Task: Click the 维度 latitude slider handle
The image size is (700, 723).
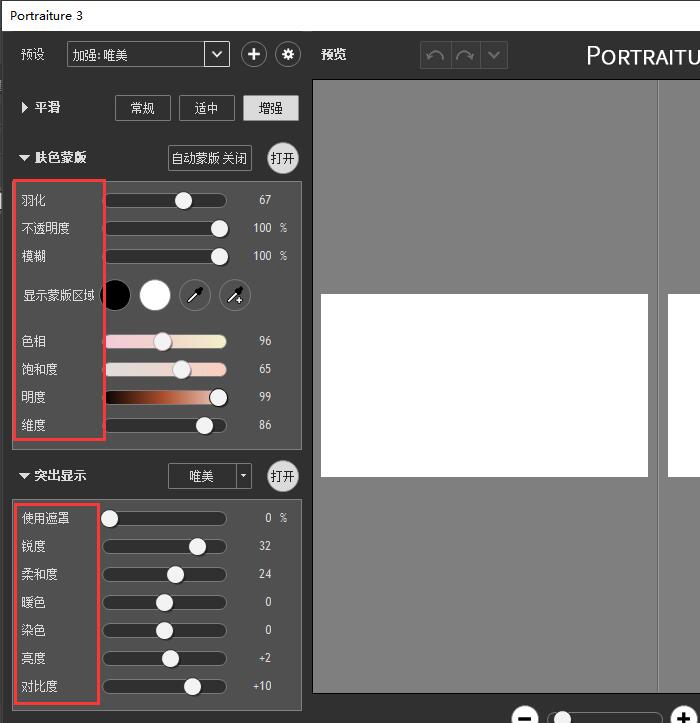Action: tap(204, 426)
